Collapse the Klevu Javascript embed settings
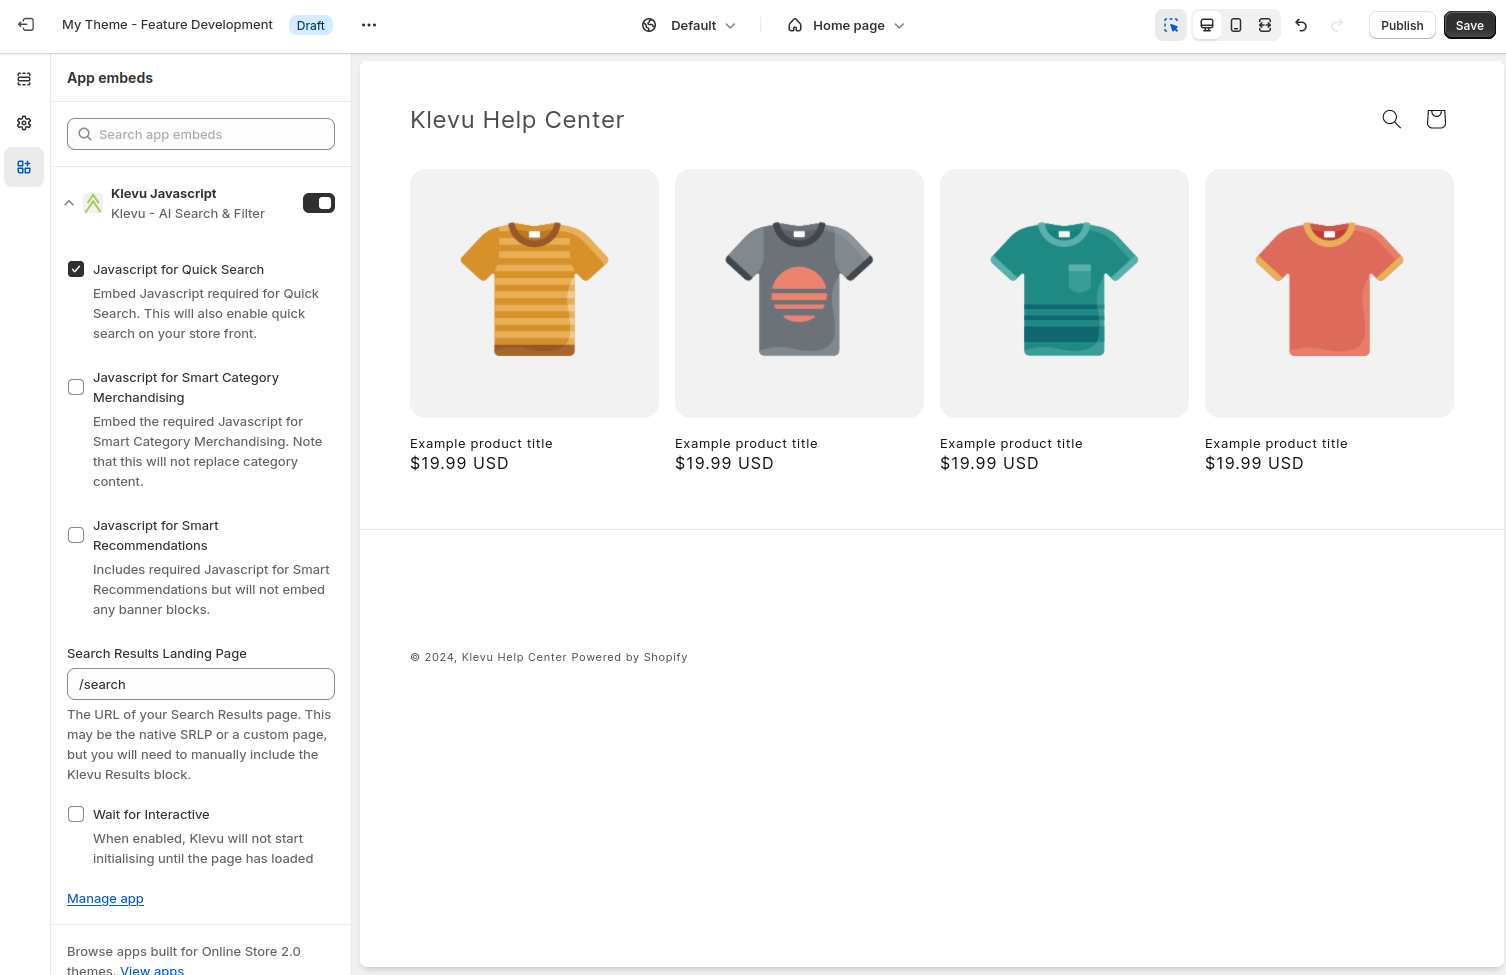The width and height of the screenshot is (1506, 975). (x=69, y=203)
